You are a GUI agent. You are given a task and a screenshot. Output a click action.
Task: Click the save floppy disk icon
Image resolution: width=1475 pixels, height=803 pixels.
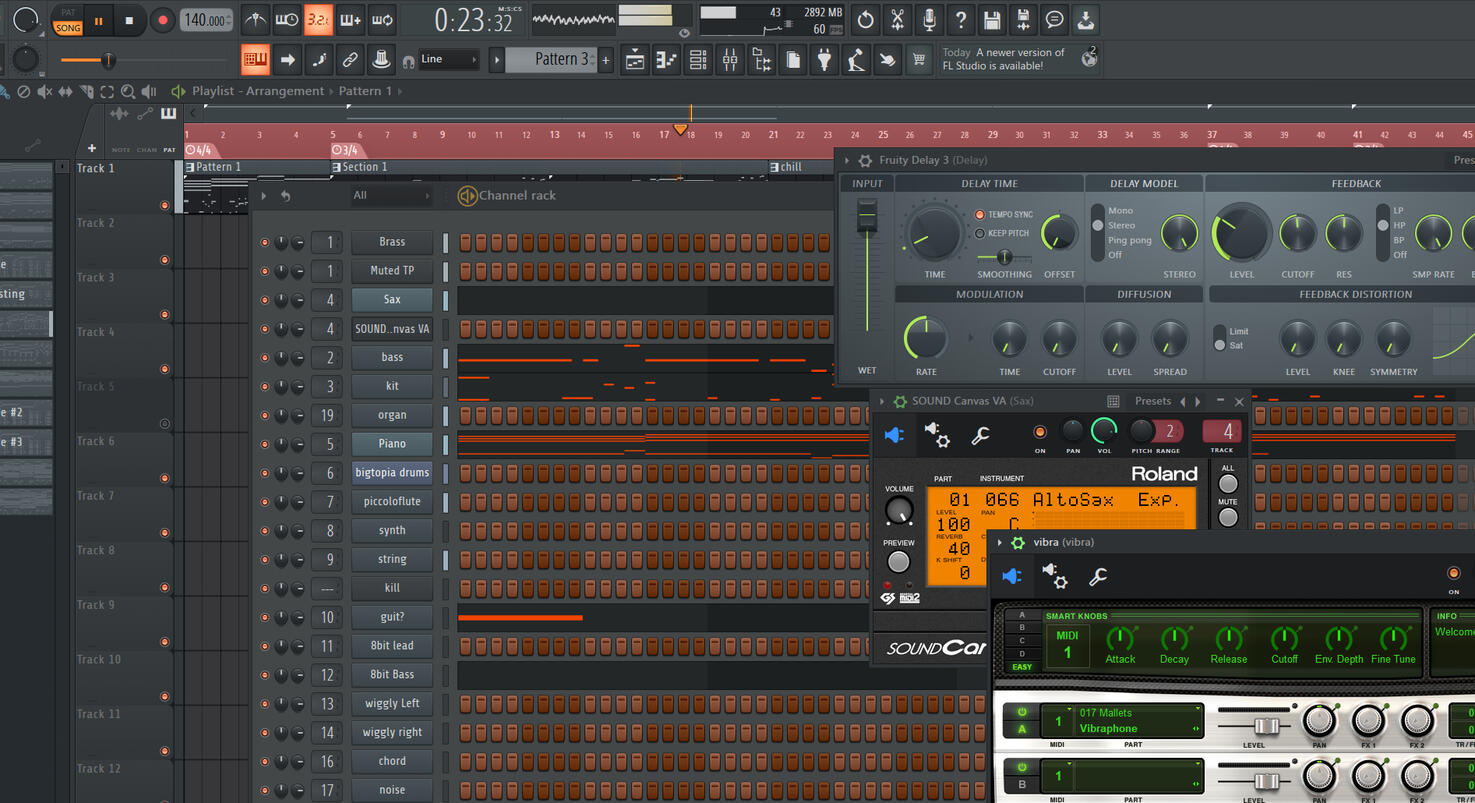pyautogui.click(x=991, y=19)
